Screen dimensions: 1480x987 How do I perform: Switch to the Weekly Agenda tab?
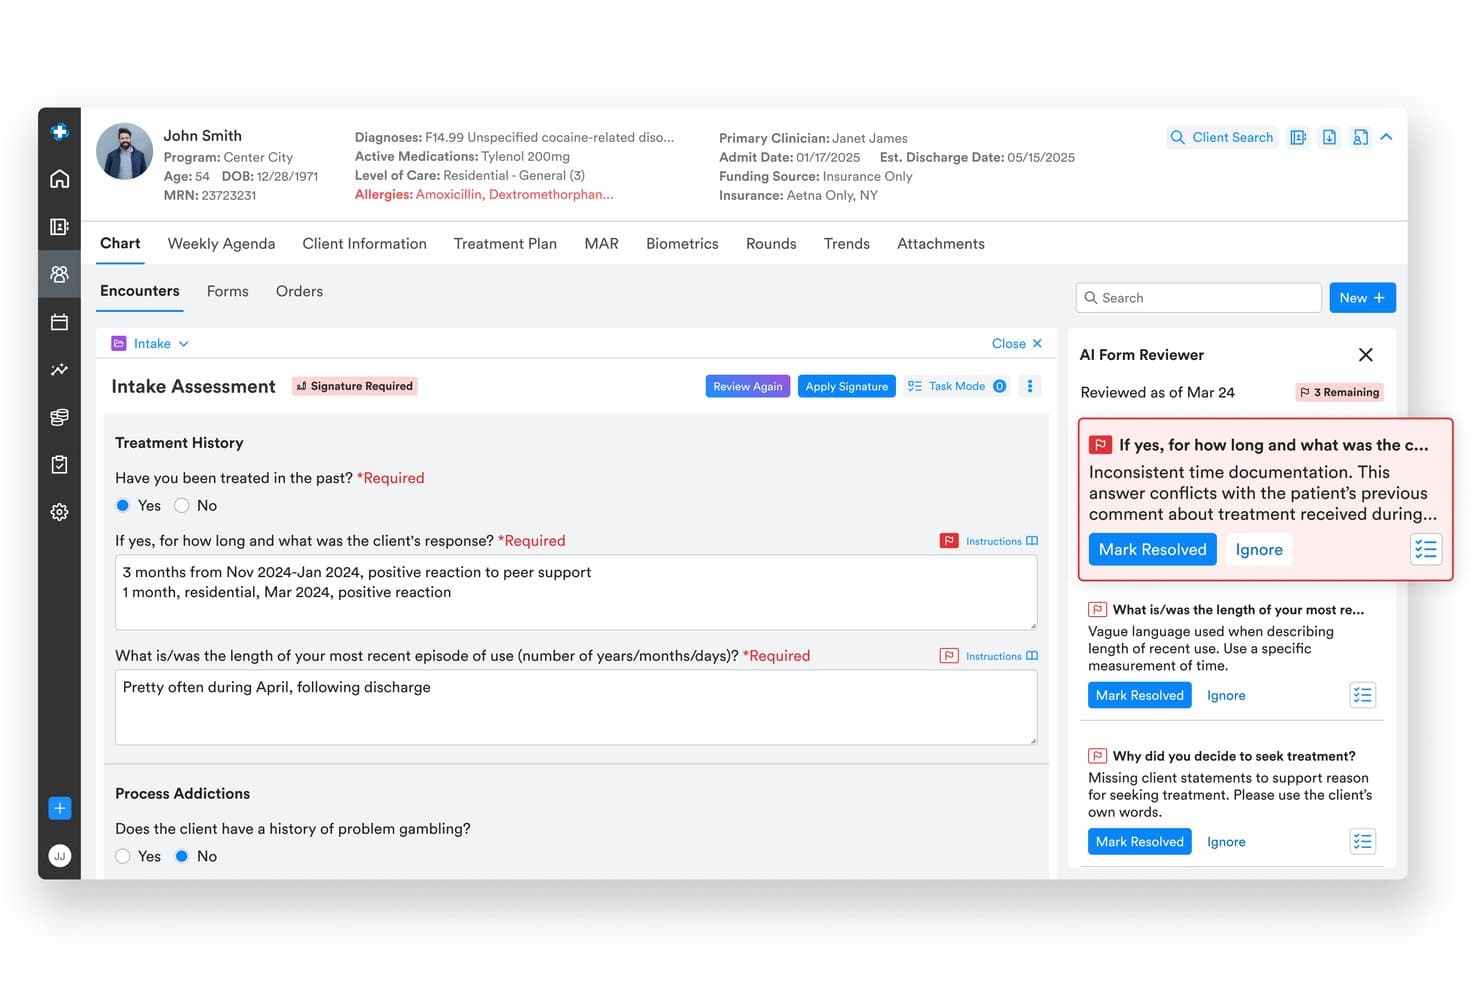tap(221, 244)
